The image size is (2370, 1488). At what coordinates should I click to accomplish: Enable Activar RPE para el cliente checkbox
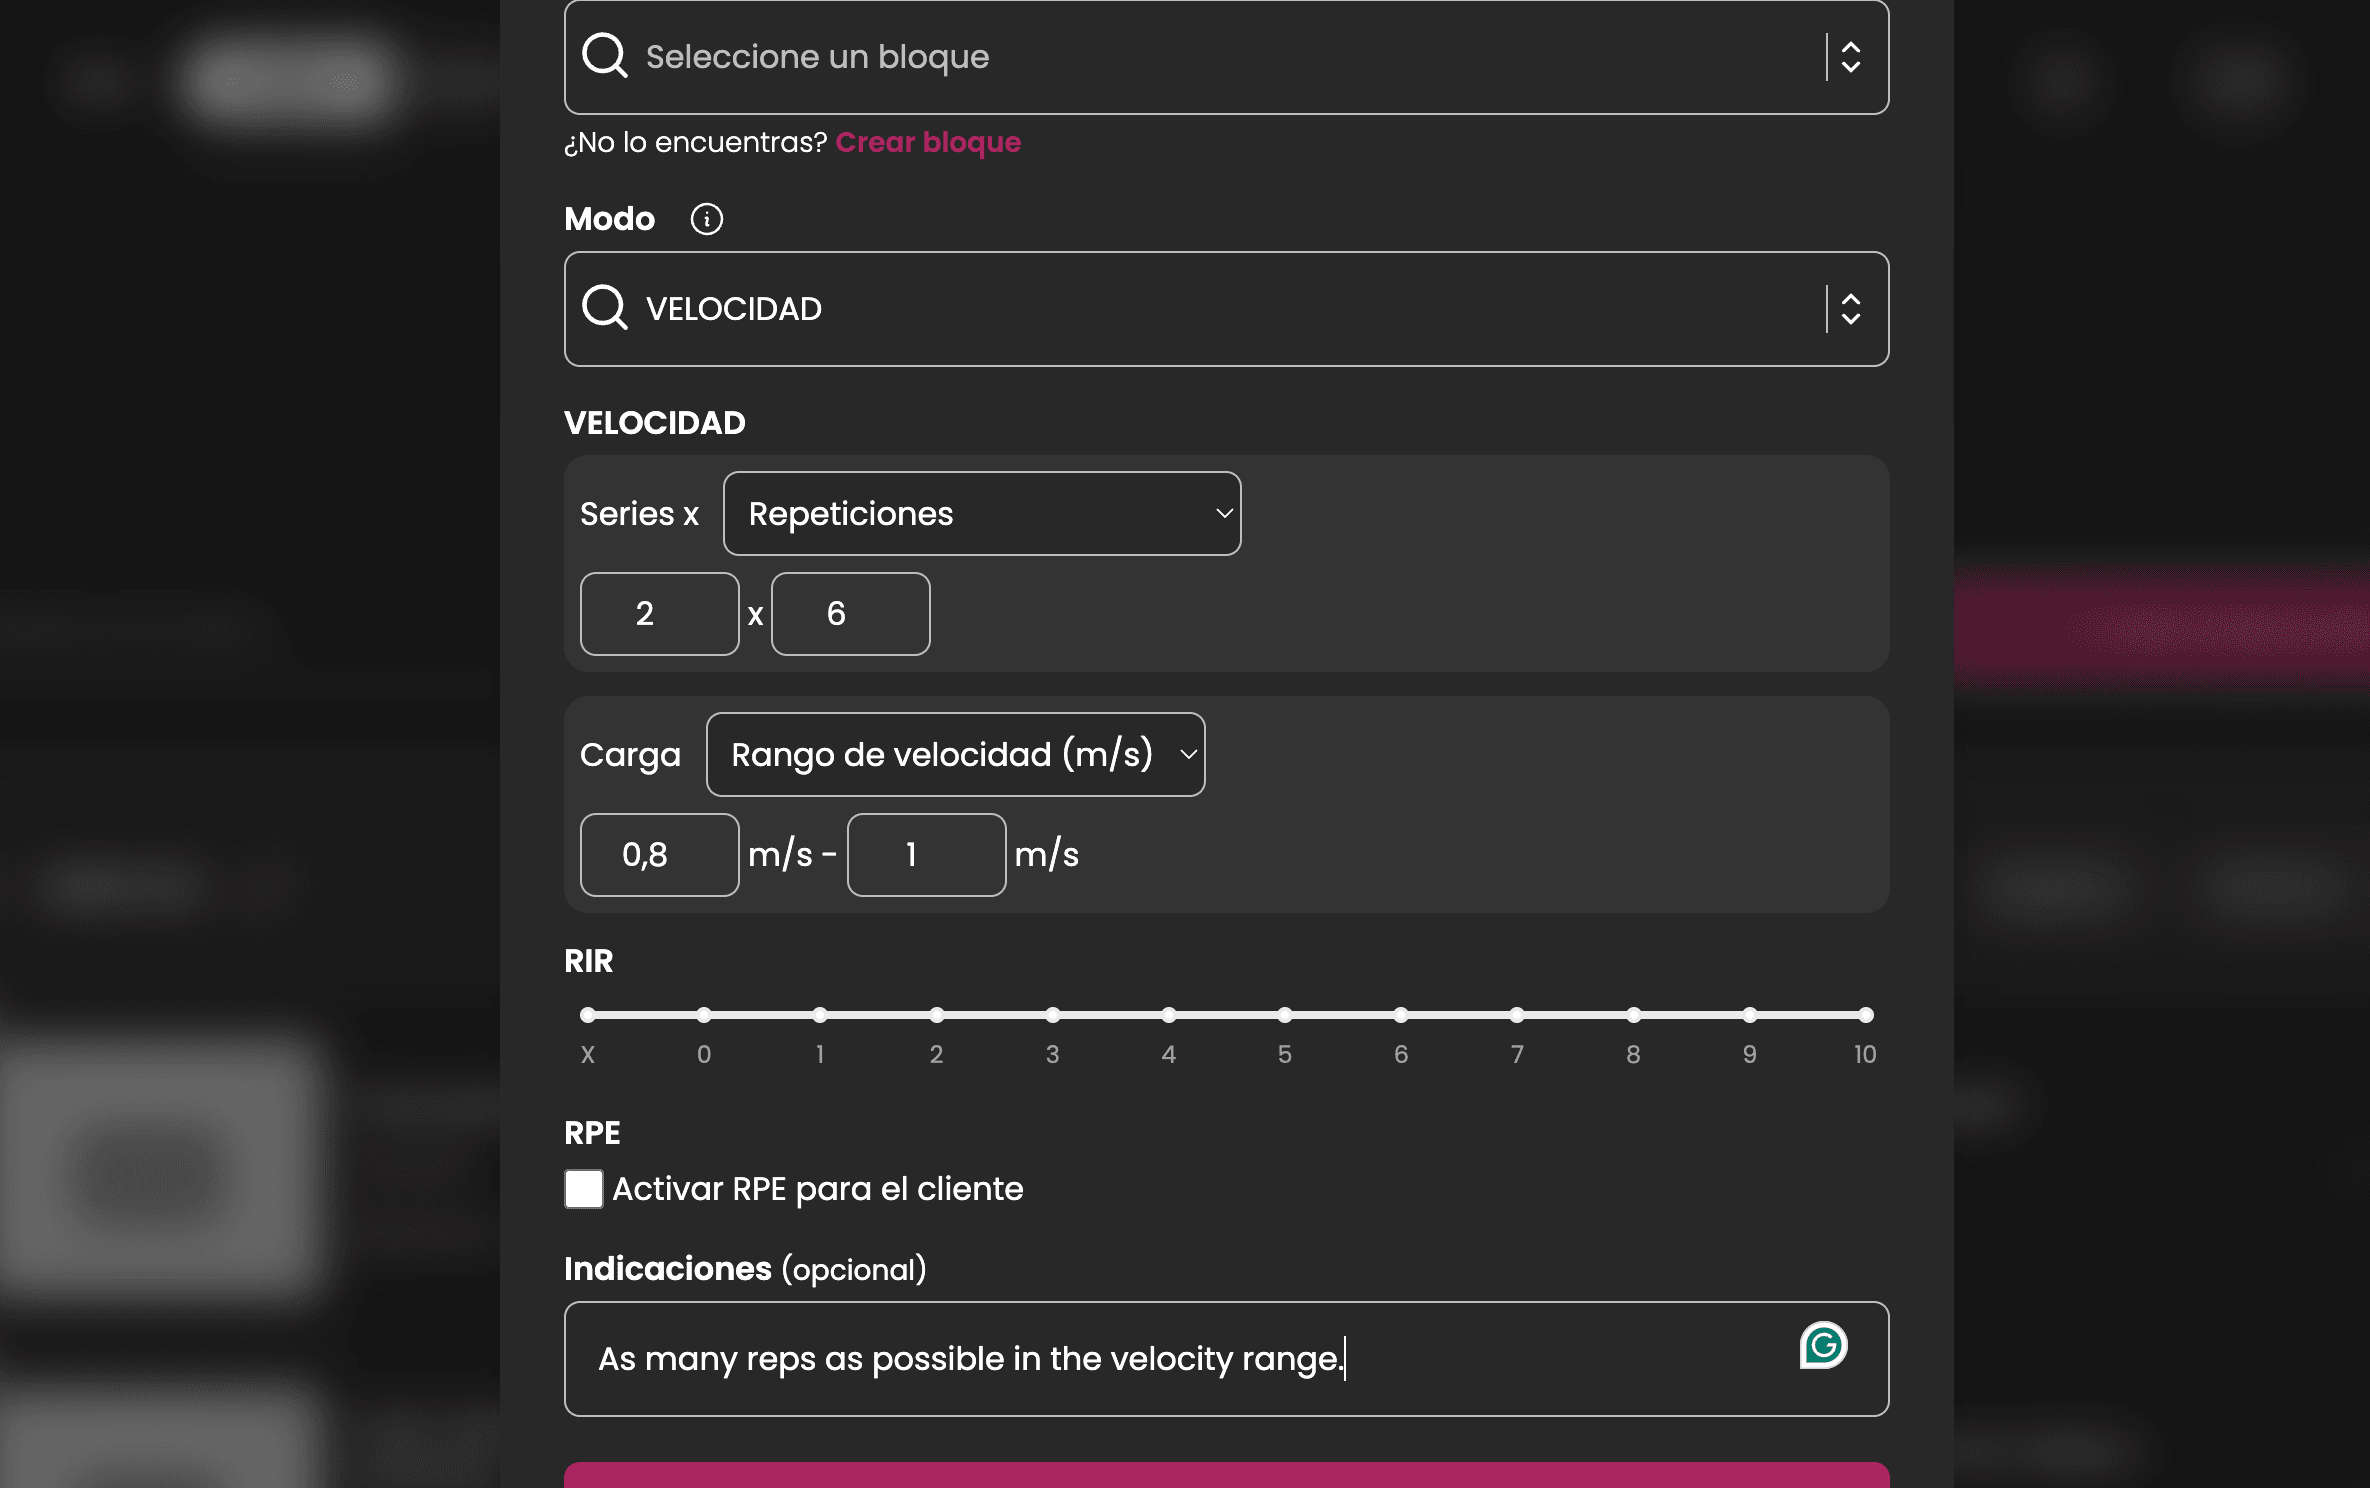584,1189
